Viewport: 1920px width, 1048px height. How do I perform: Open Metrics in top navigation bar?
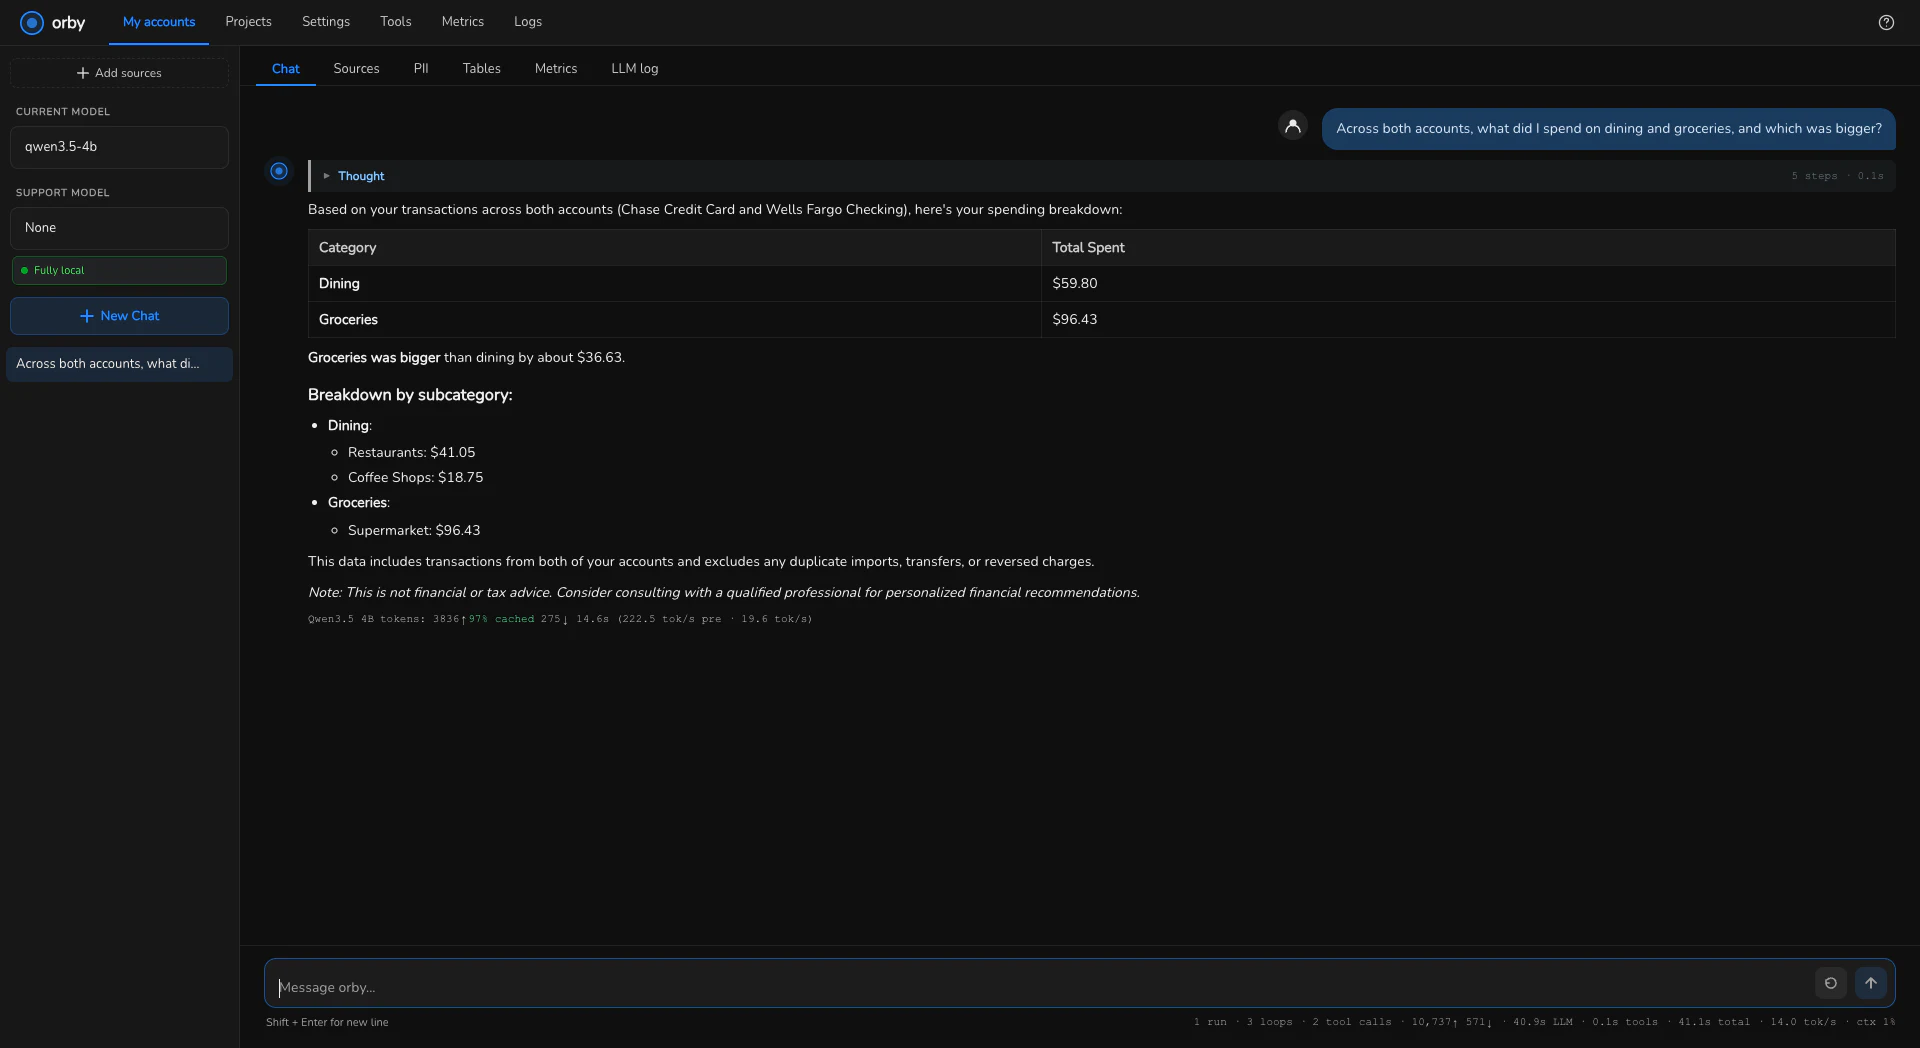tap(463, 22)
